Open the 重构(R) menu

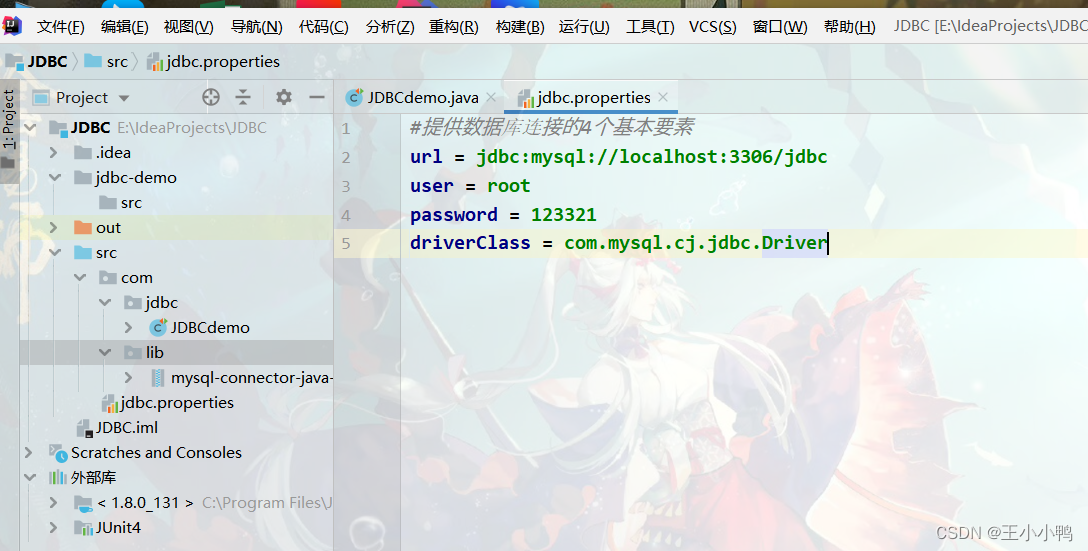tap(453, 27)
